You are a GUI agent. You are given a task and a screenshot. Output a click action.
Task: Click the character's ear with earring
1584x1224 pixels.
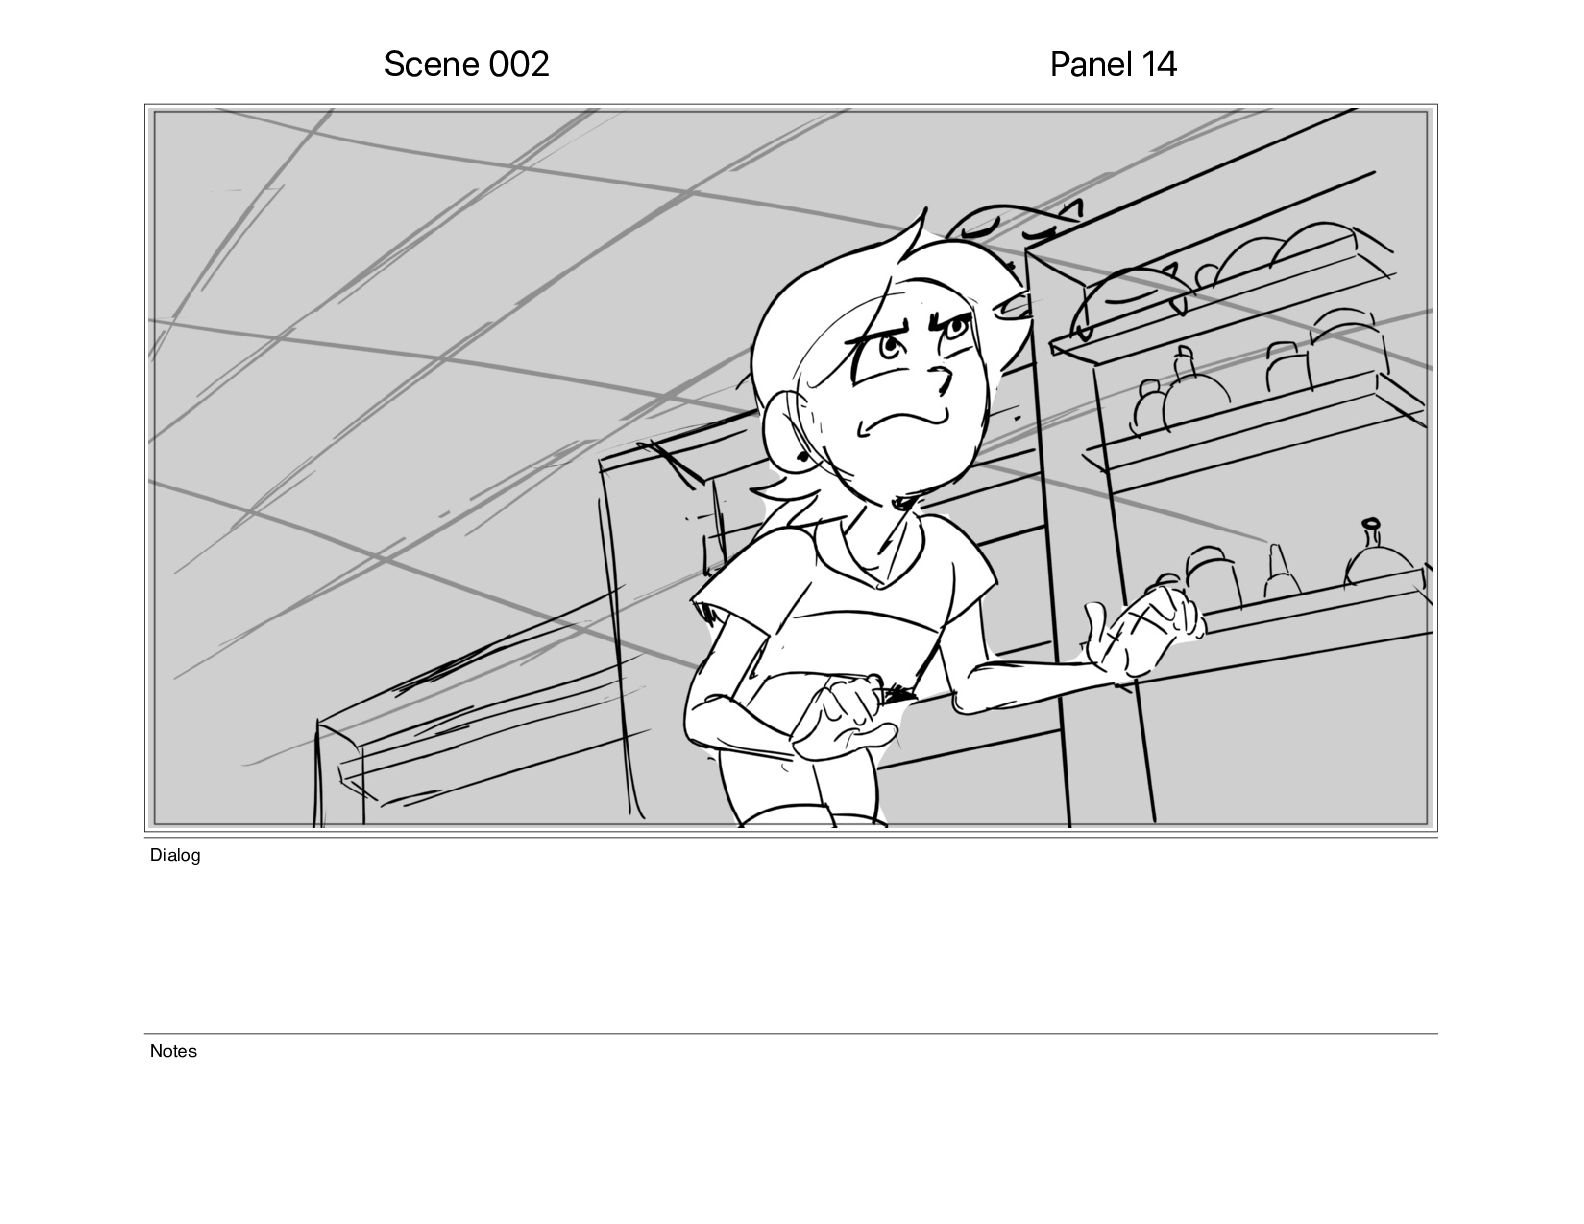pyautogui.click(x=788, y=428)
